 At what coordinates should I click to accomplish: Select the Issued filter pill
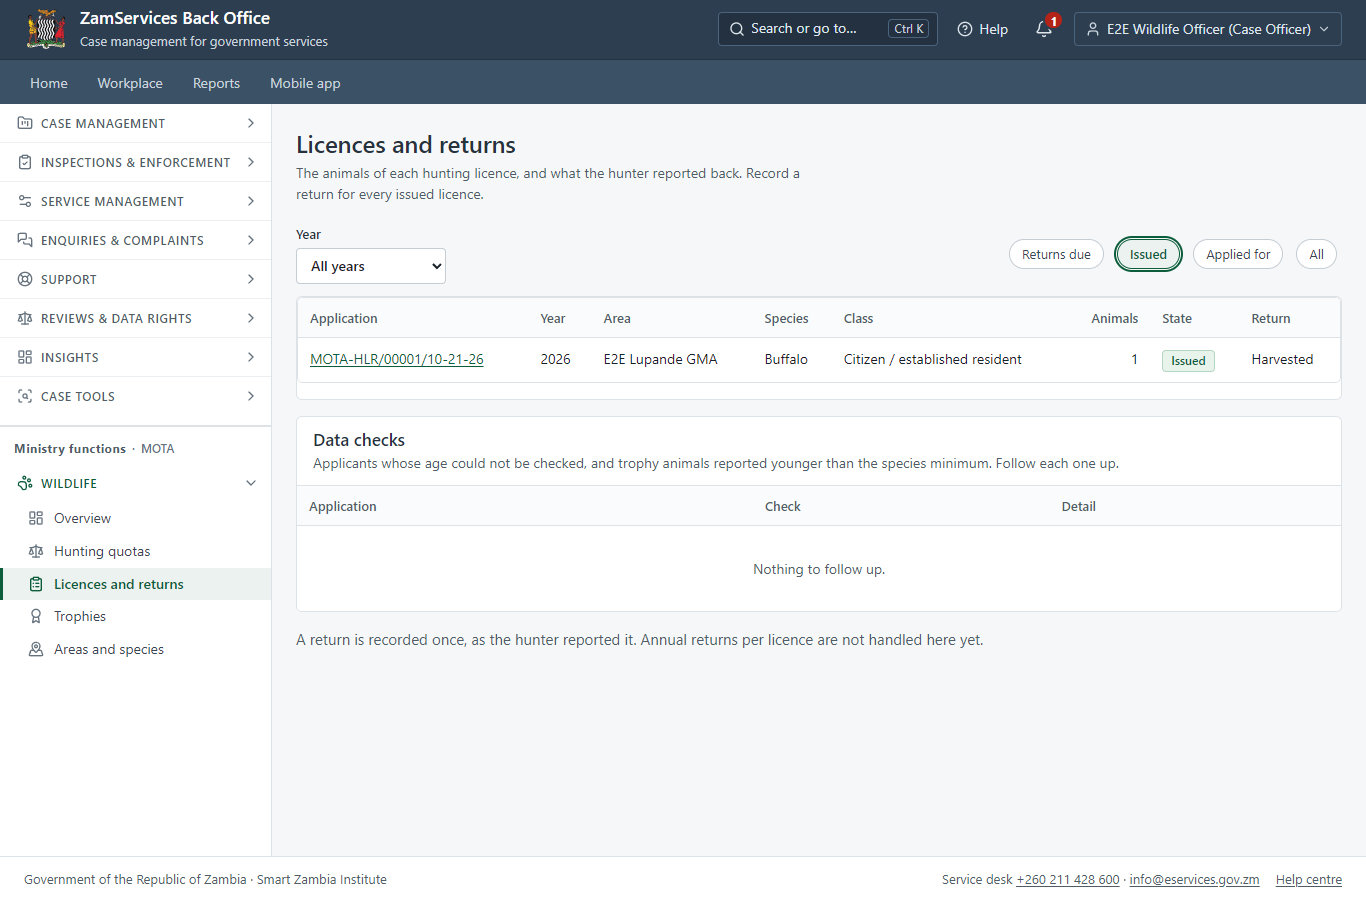pos(1148,254)
